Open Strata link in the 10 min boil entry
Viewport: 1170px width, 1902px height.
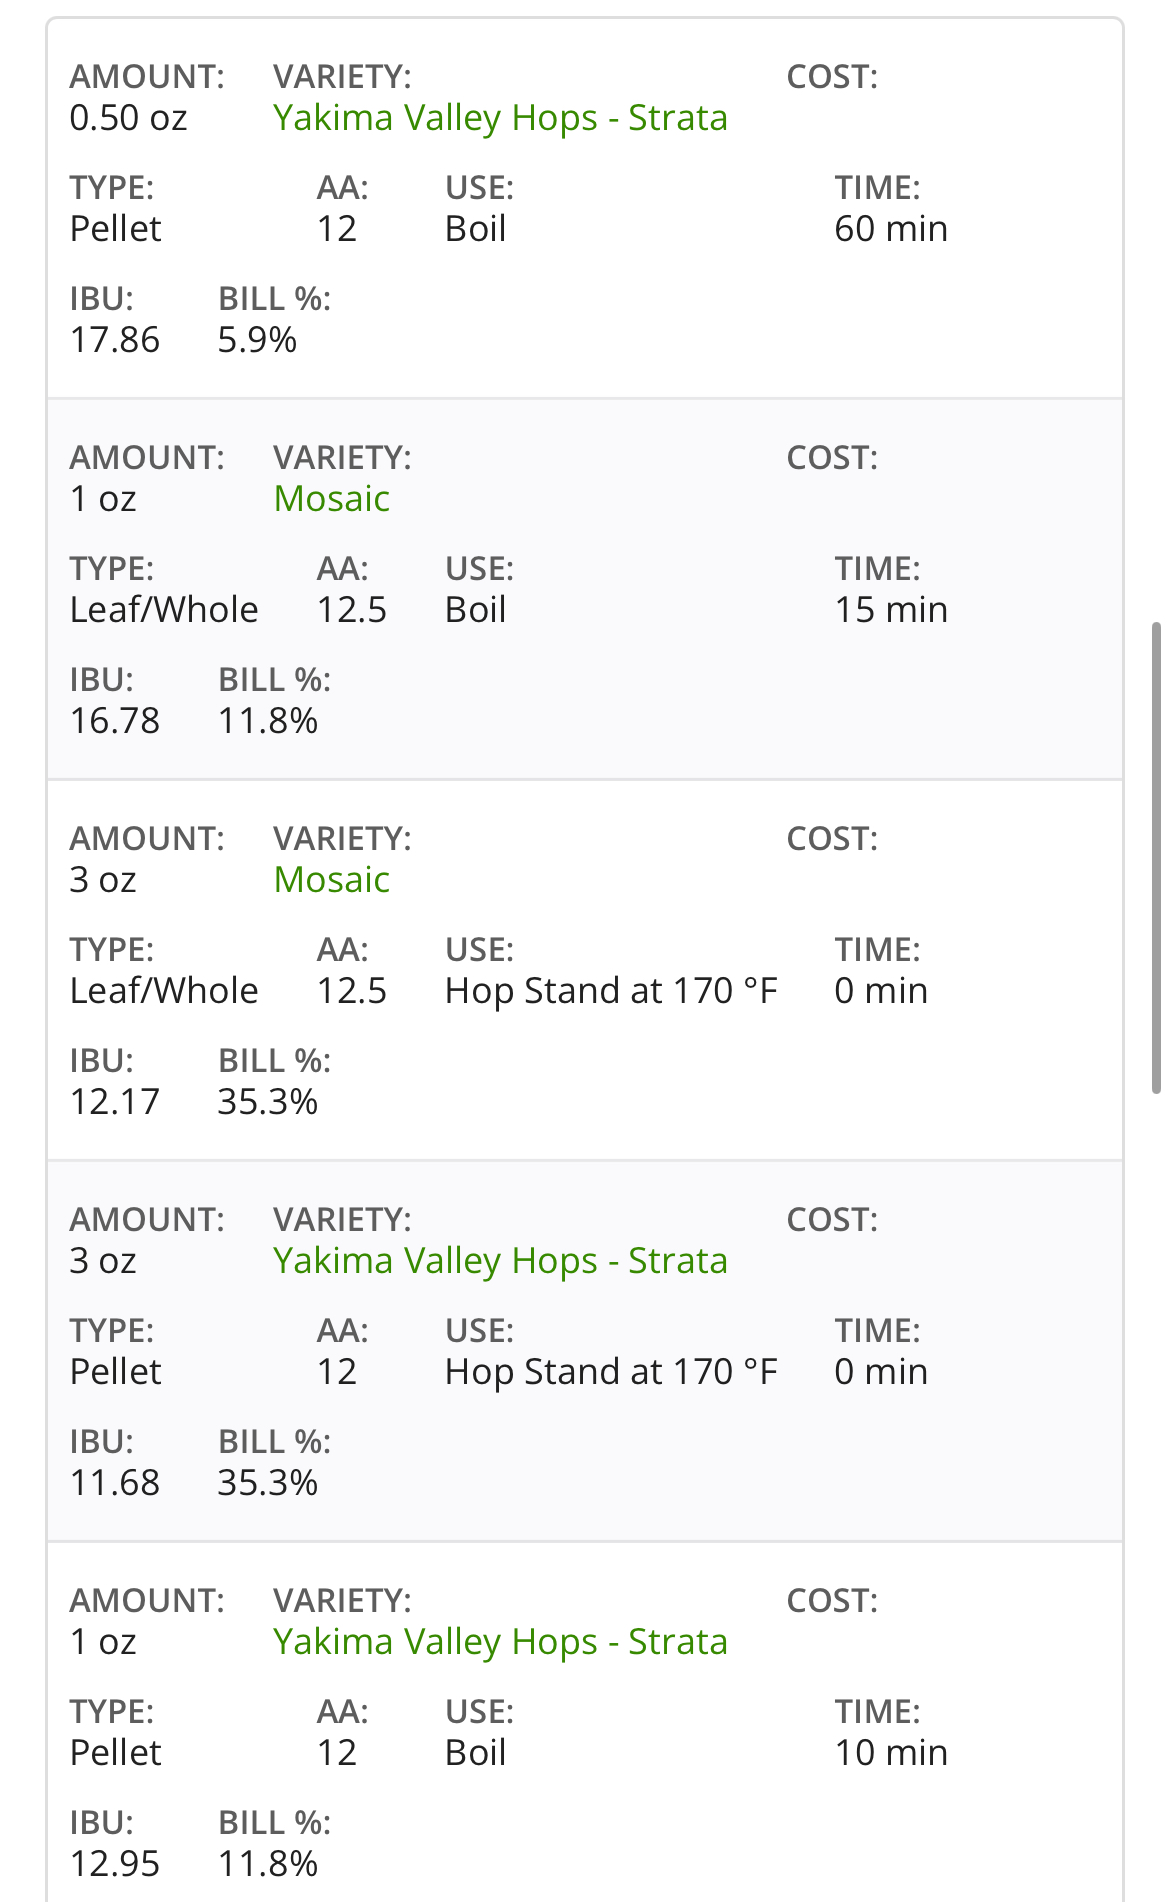[500, 1642]
